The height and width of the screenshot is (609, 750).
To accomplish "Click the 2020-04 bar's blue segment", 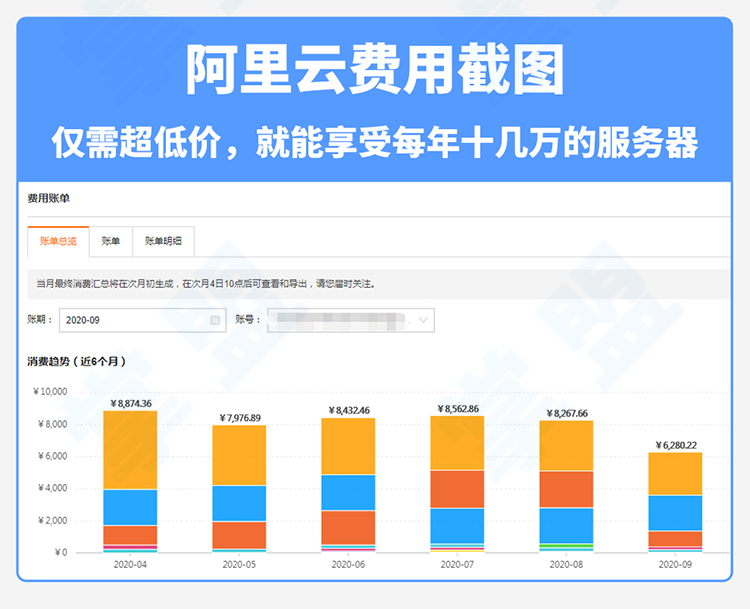I will click(130, 508).
